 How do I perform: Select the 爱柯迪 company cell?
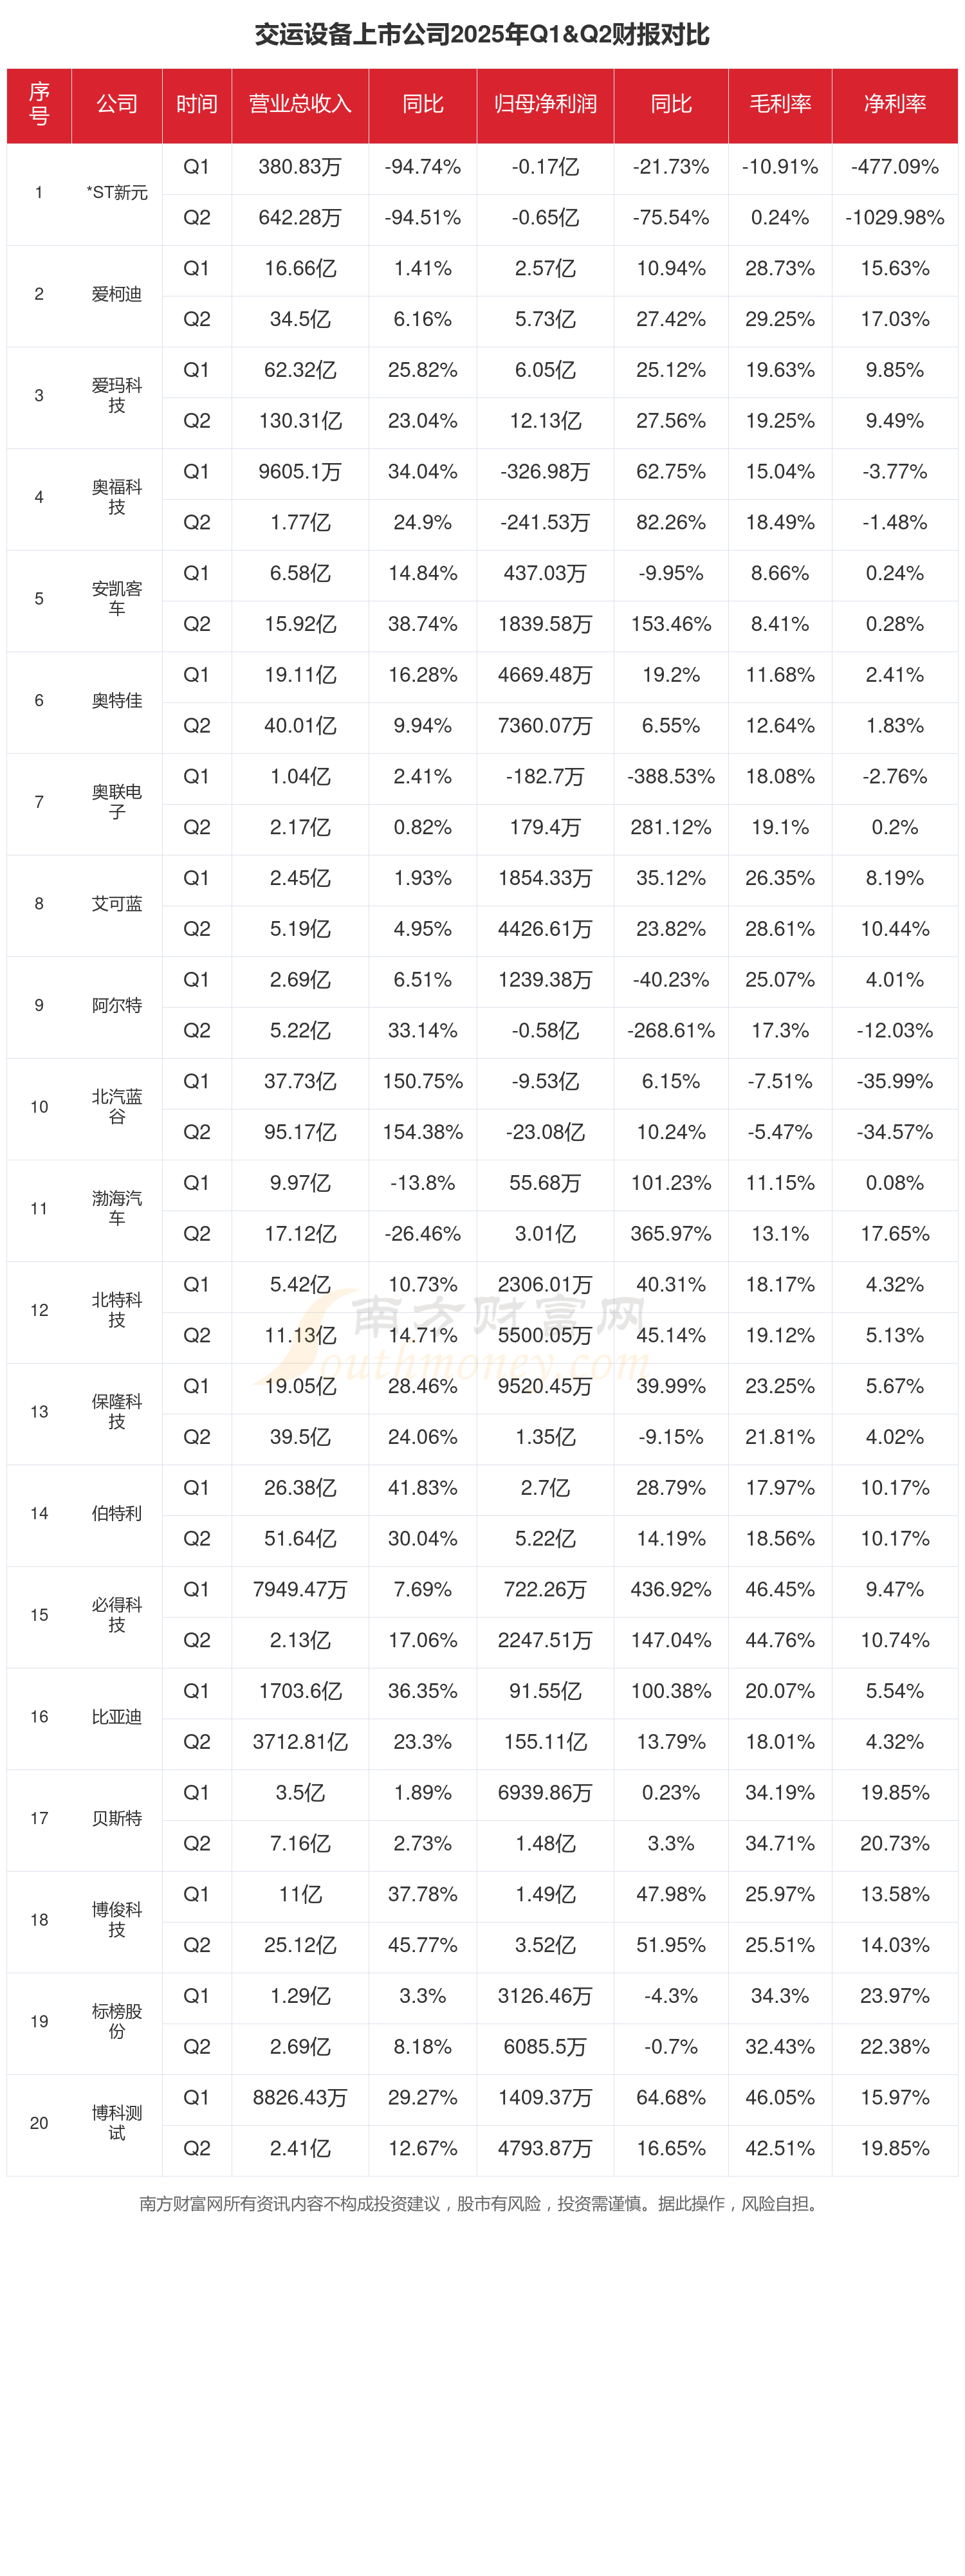[117, 294]
